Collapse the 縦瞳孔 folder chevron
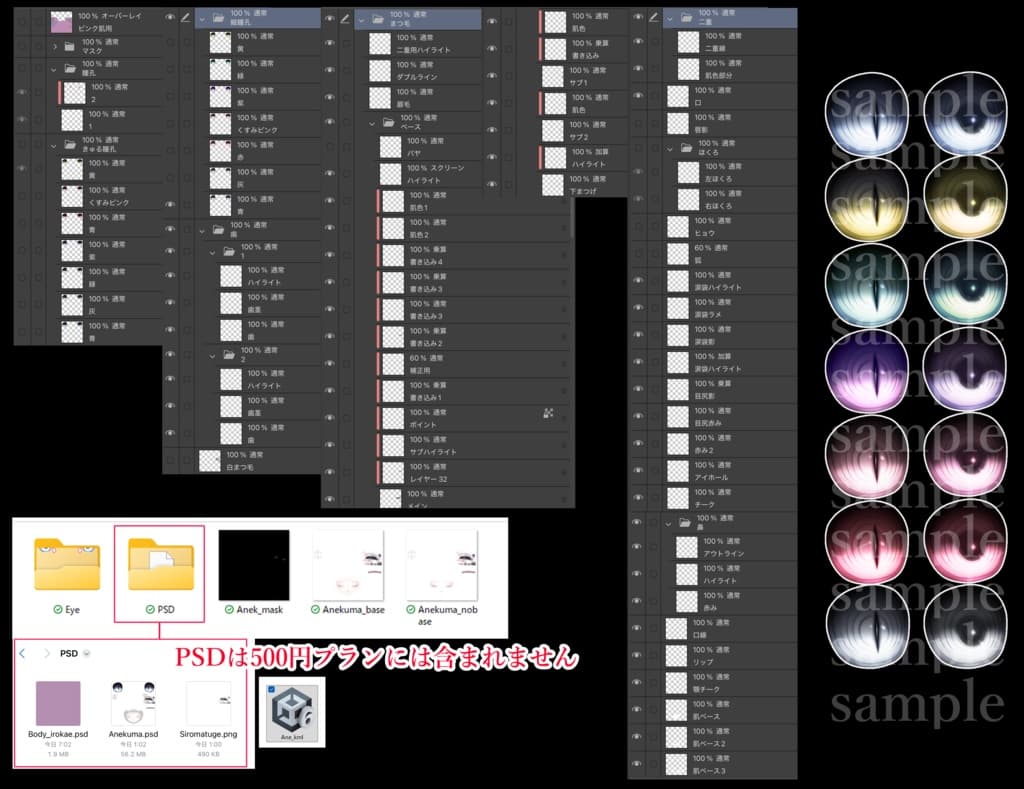This screenshot has width=1024, height=789. coord(202,18)
